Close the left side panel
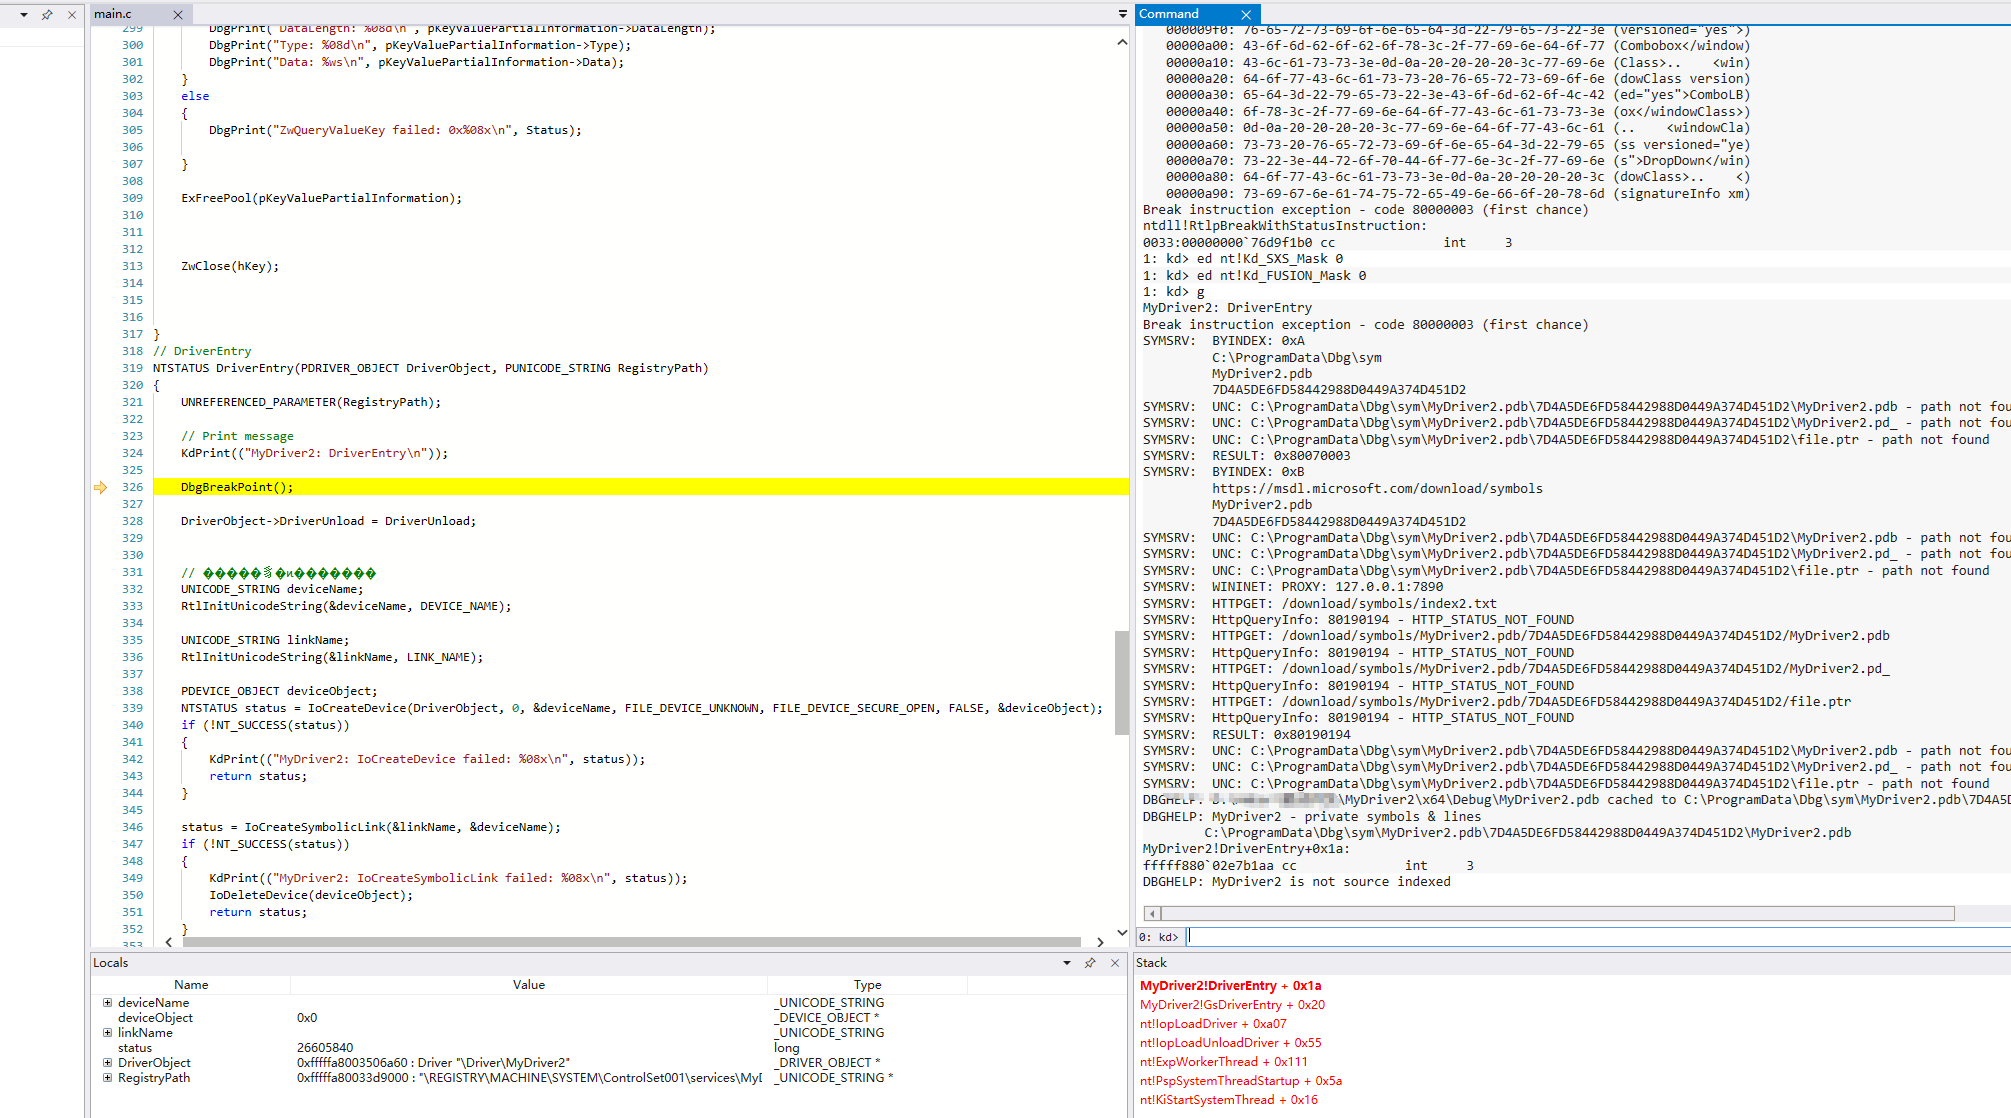Viewport: 2011px width, 1118px height. point(72,15)
